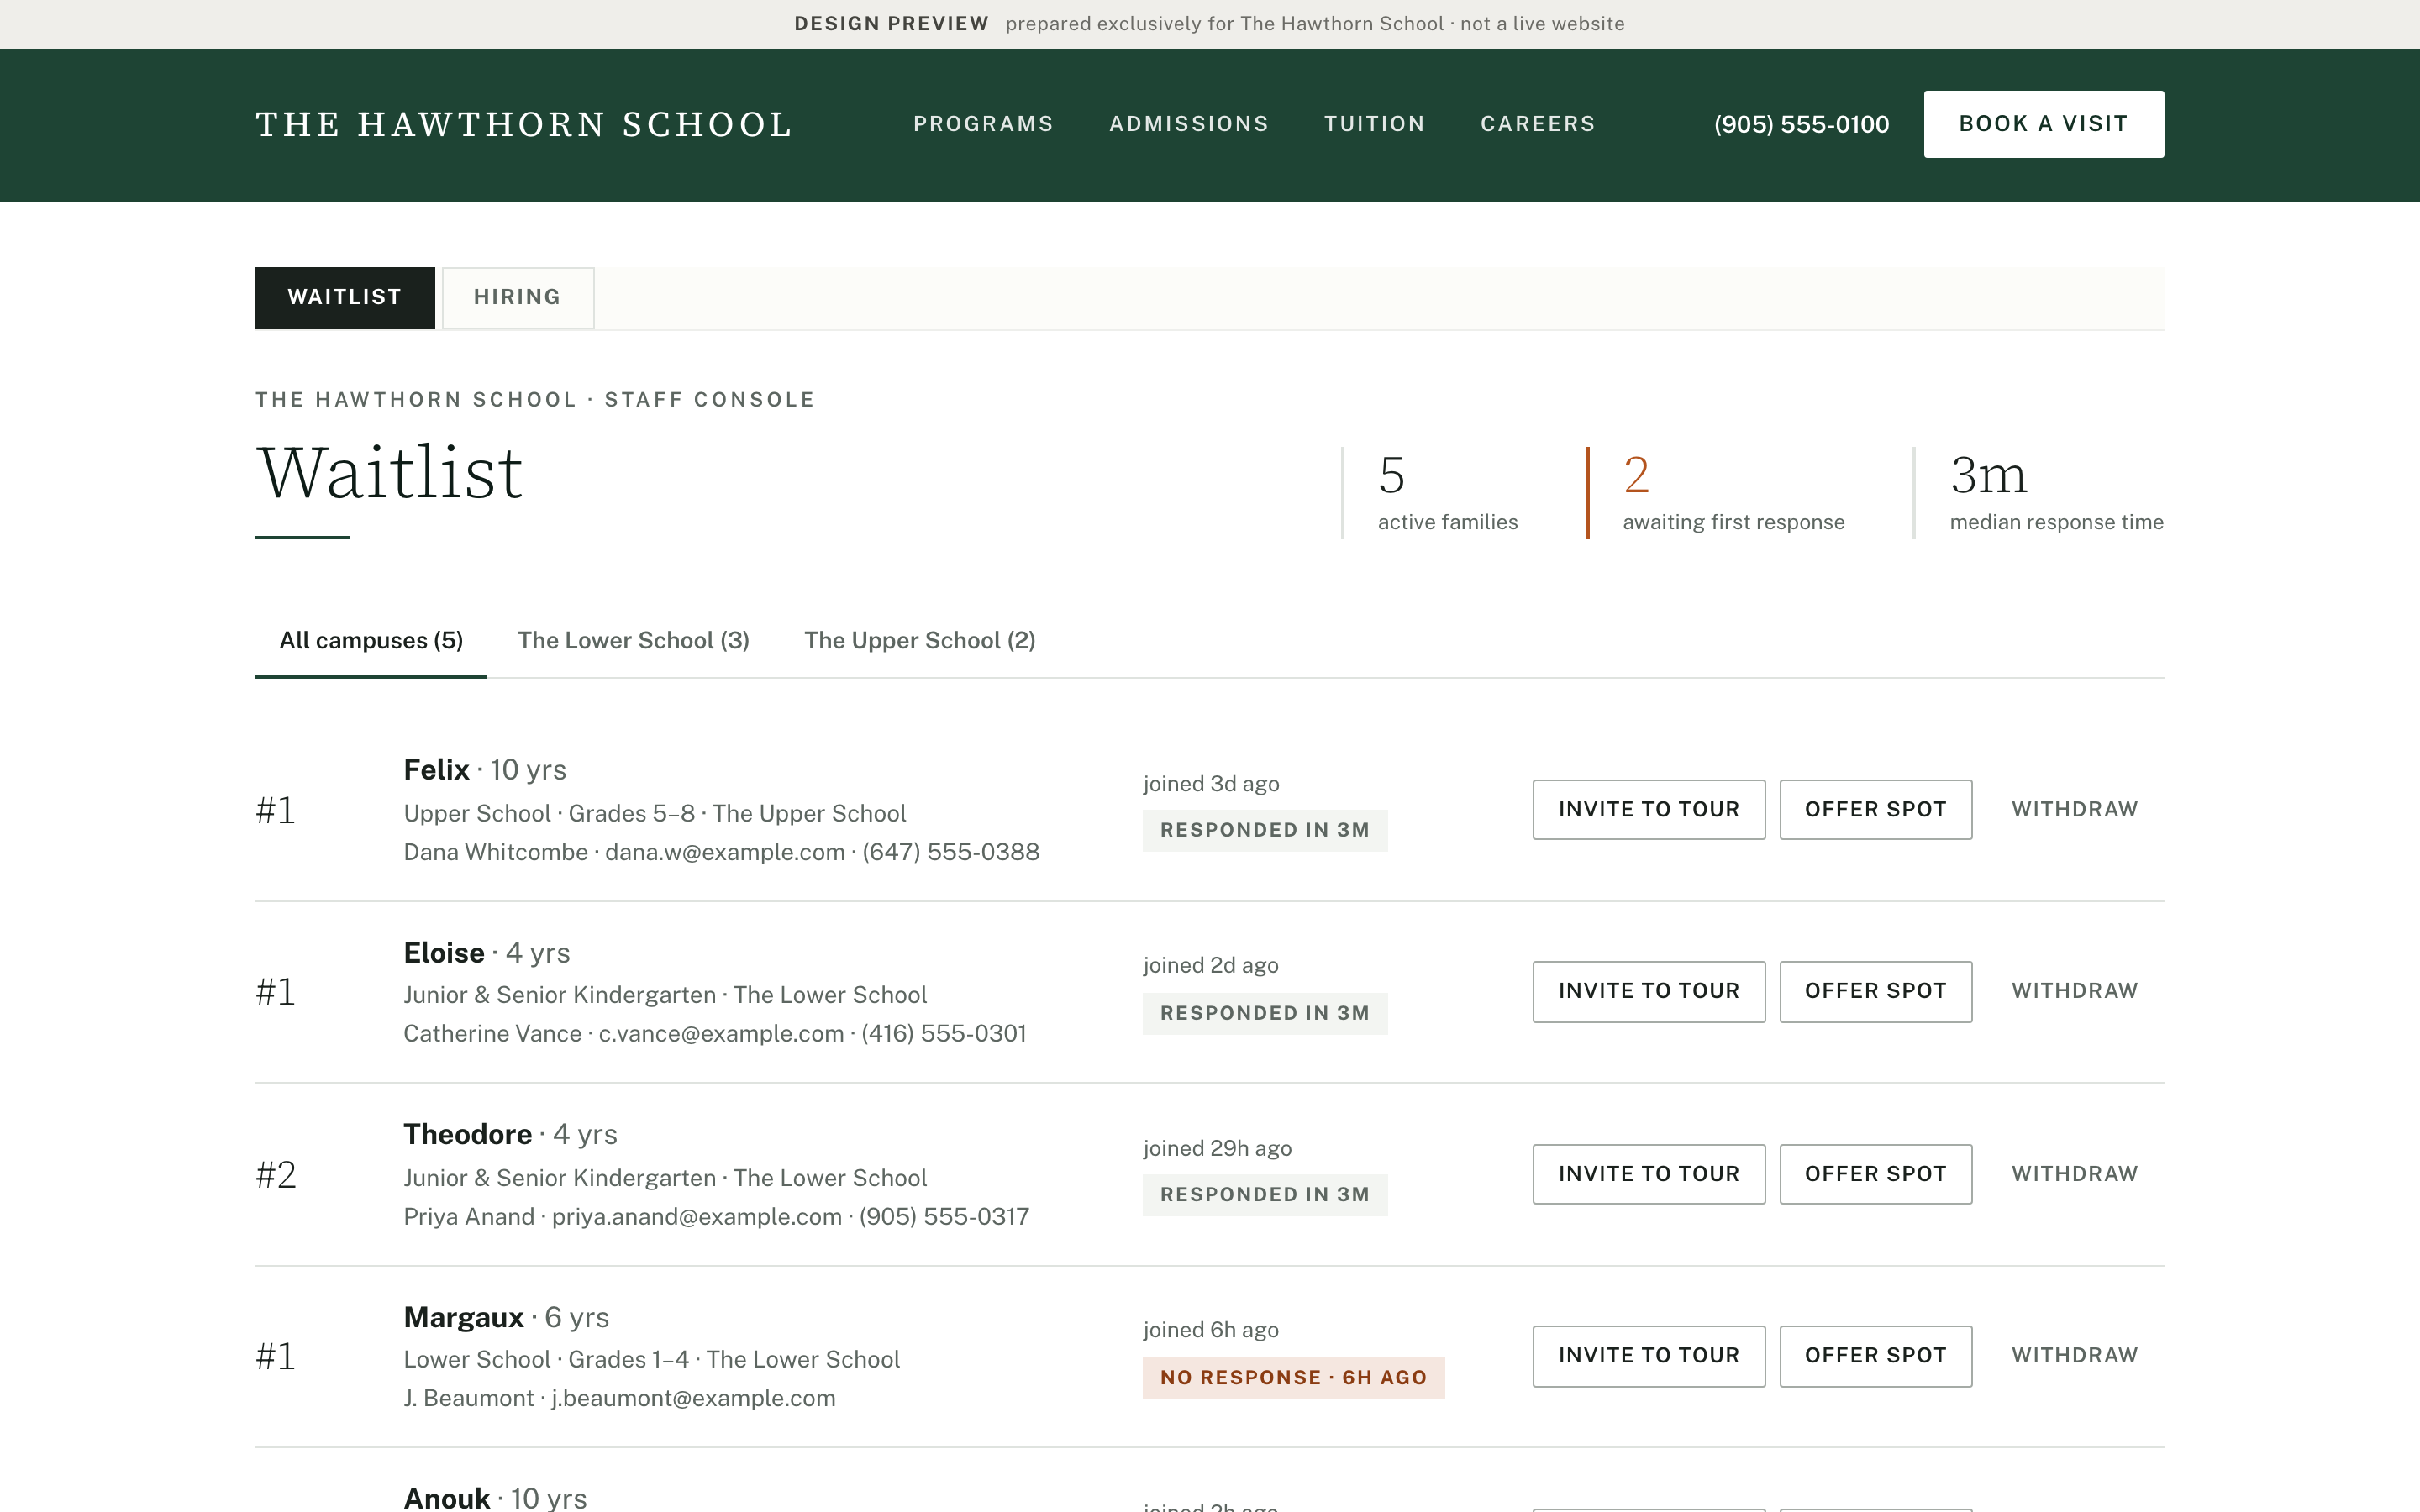Image resolution: width=2420 pixels, height=1512 pixels.
Task: Click Theodore's name in the list
Action: [x=468, y=1135]
